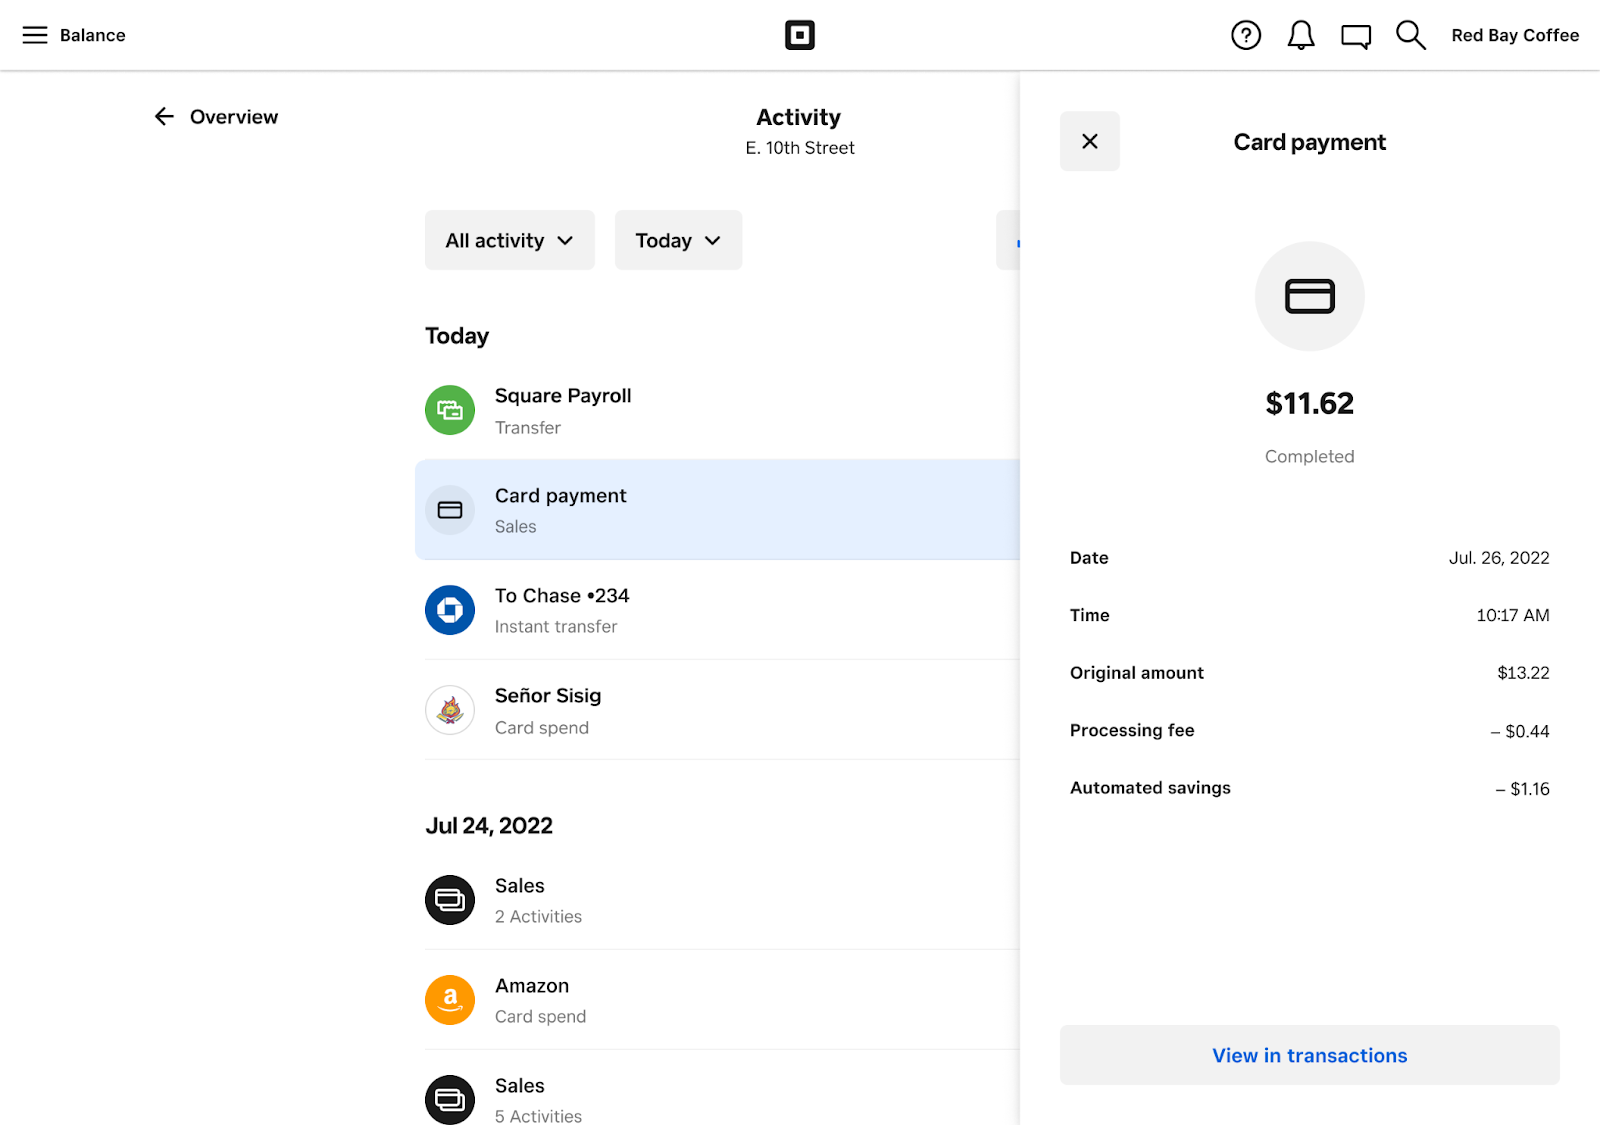
Task: Open the help icon in the top bar
Action: [1245, 35]
